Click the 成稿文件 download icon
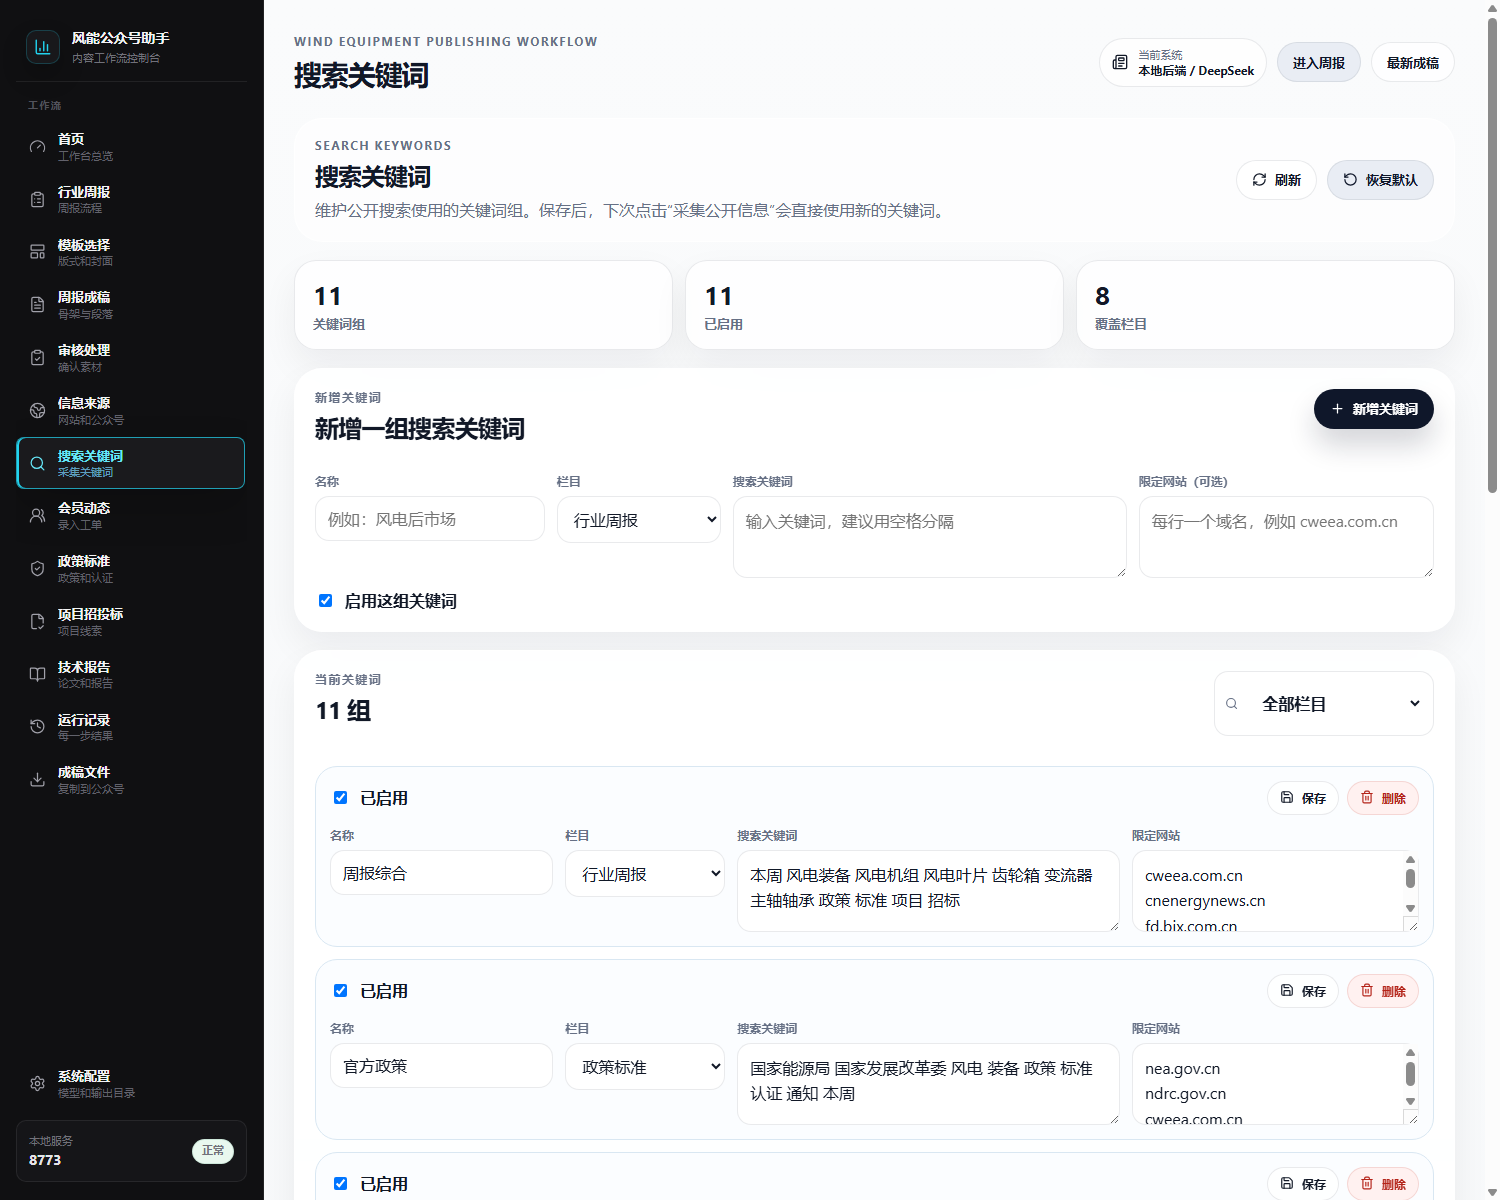Image resolution: width=1500 pixels, height=1200 pixels. pyautogui.click(x=37, y=780)
